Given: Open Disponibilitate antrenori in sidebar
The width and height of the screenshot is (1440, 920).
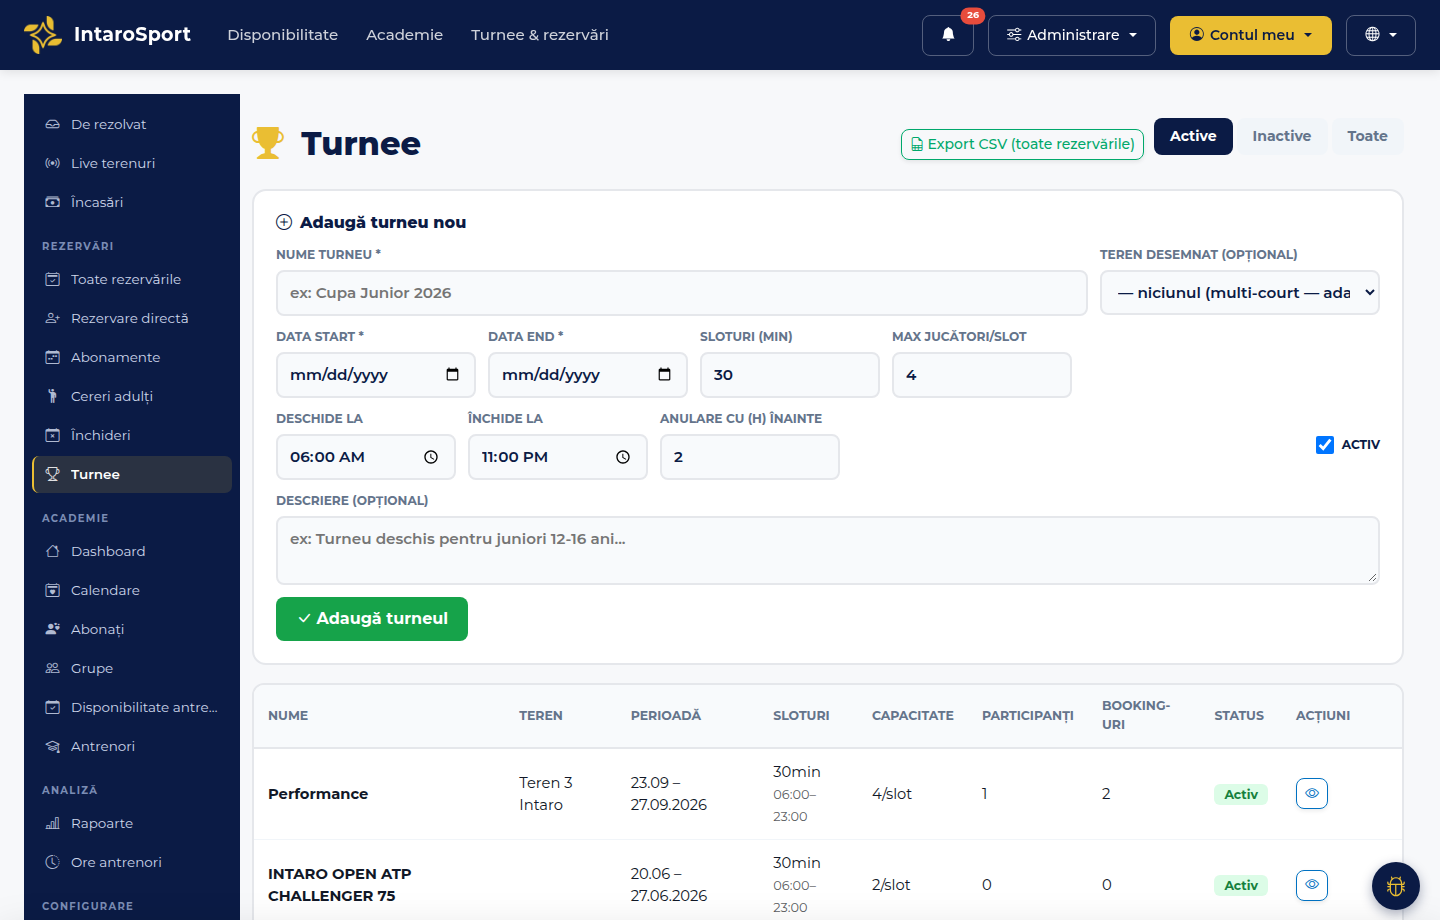Looking at the screenshot, I should coord(132,707).
